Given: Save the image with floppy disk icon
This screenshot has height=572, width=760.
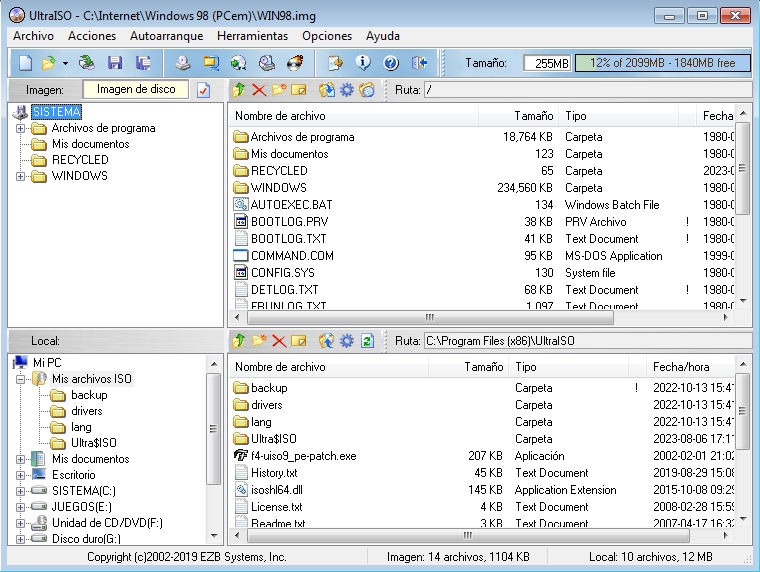Looking at the screenshot, I should (115, 63).
